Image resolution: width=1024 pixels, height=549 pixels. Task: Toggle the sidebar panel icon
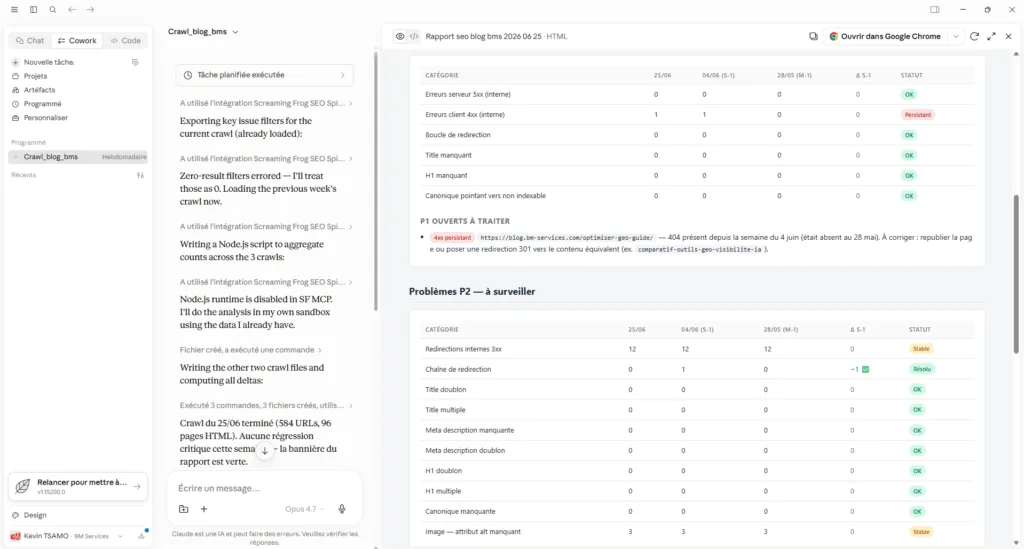click(x=33, y=10)
